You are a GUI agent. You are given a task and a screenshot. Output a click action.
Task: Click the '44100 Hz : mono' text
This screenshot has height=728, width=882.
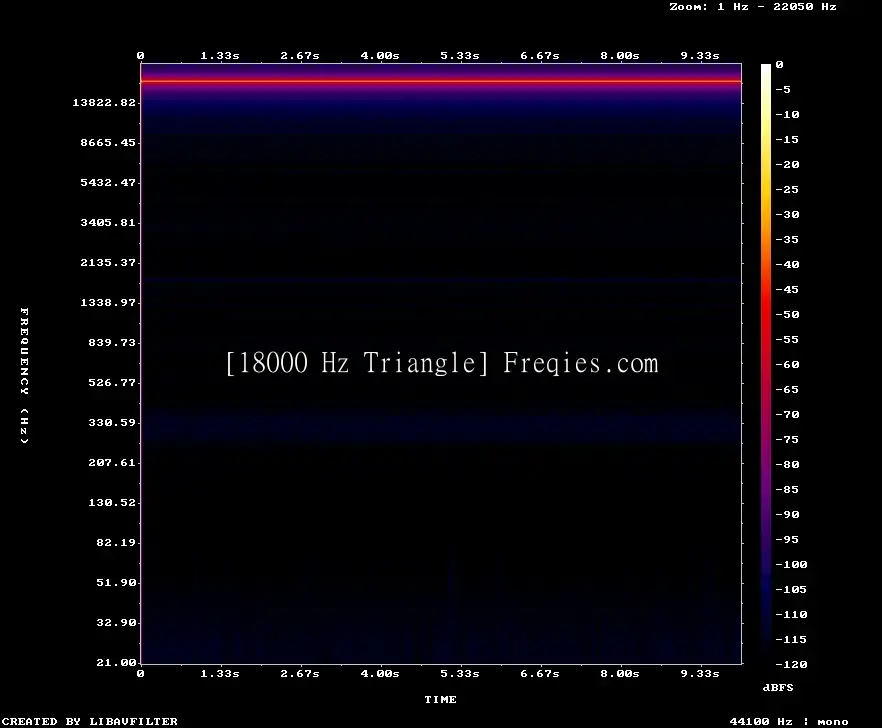[x=789, y=721]
